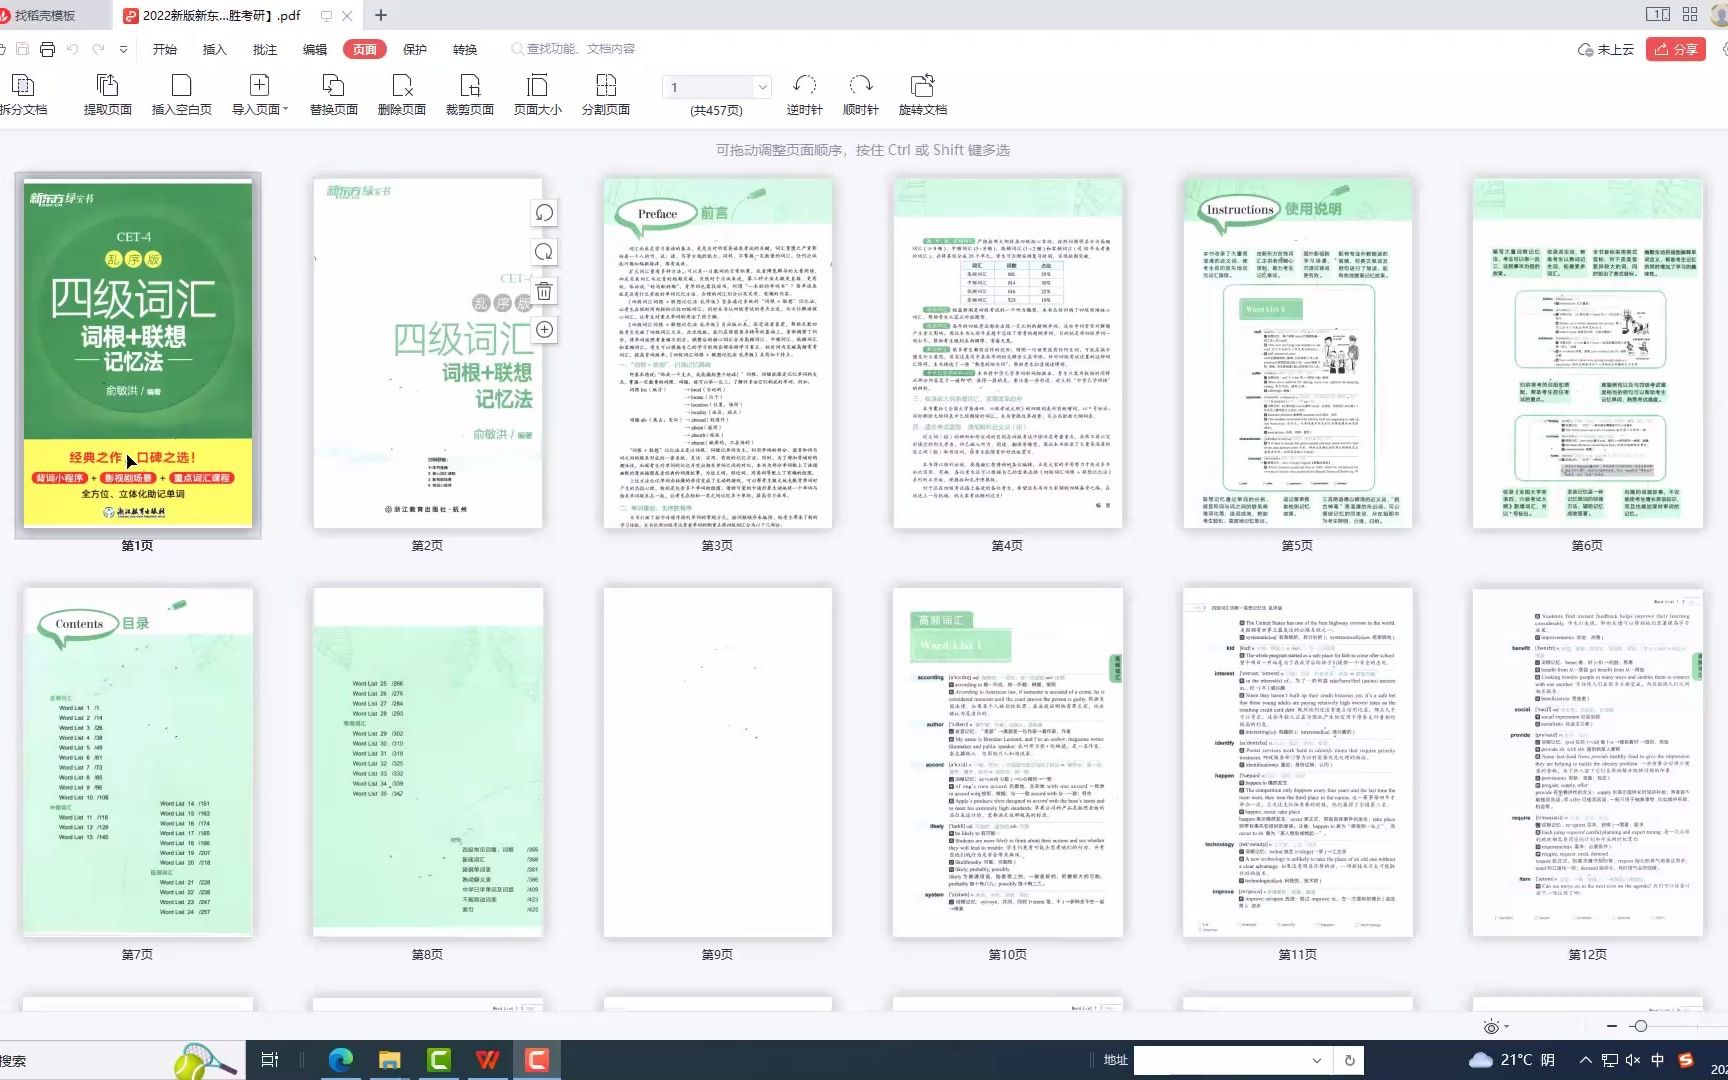The image size is (1728, 1080).
Task: Open the 编辑 menu tab
Action: 315,49
